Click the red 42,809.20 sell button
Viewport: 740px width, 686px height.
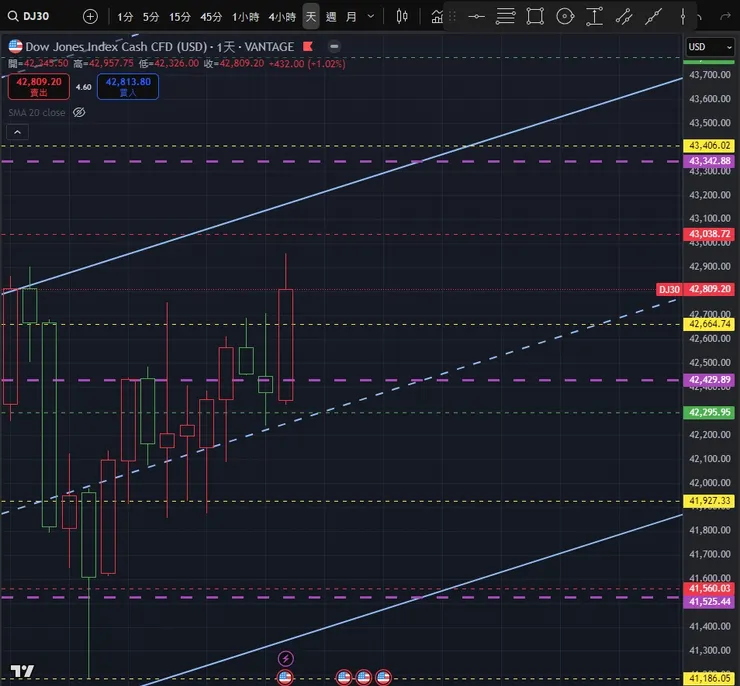click(x=39, y=87)
